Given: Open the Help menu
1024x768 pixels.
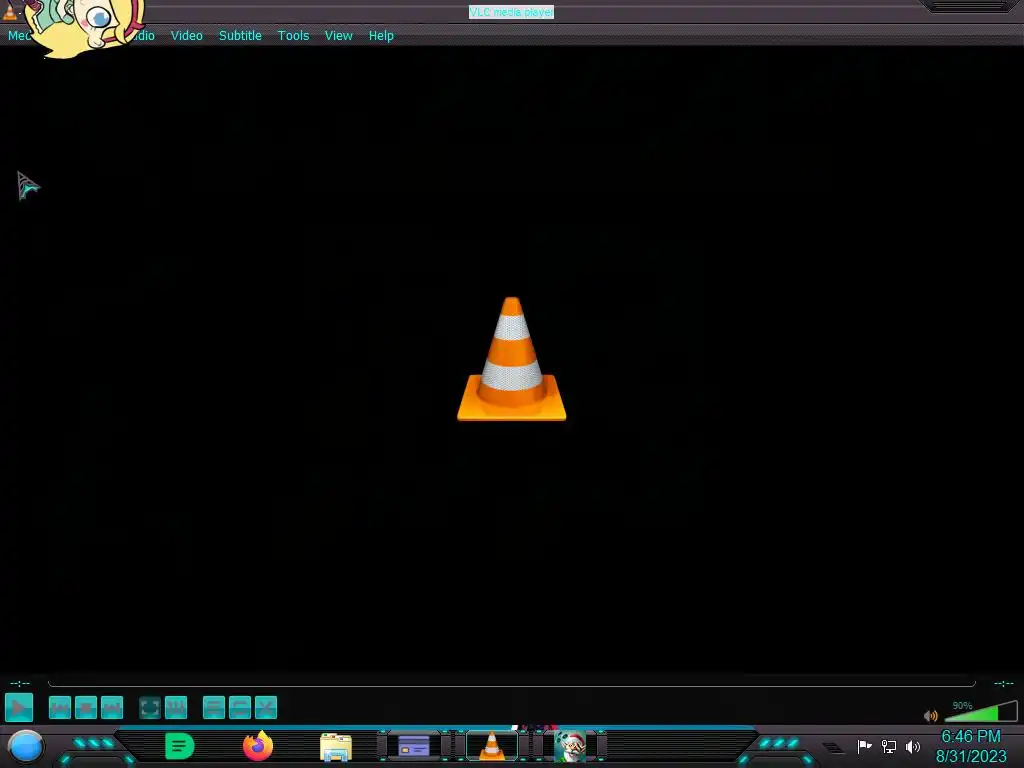Looking at the screenshot, I should point(381,36).
